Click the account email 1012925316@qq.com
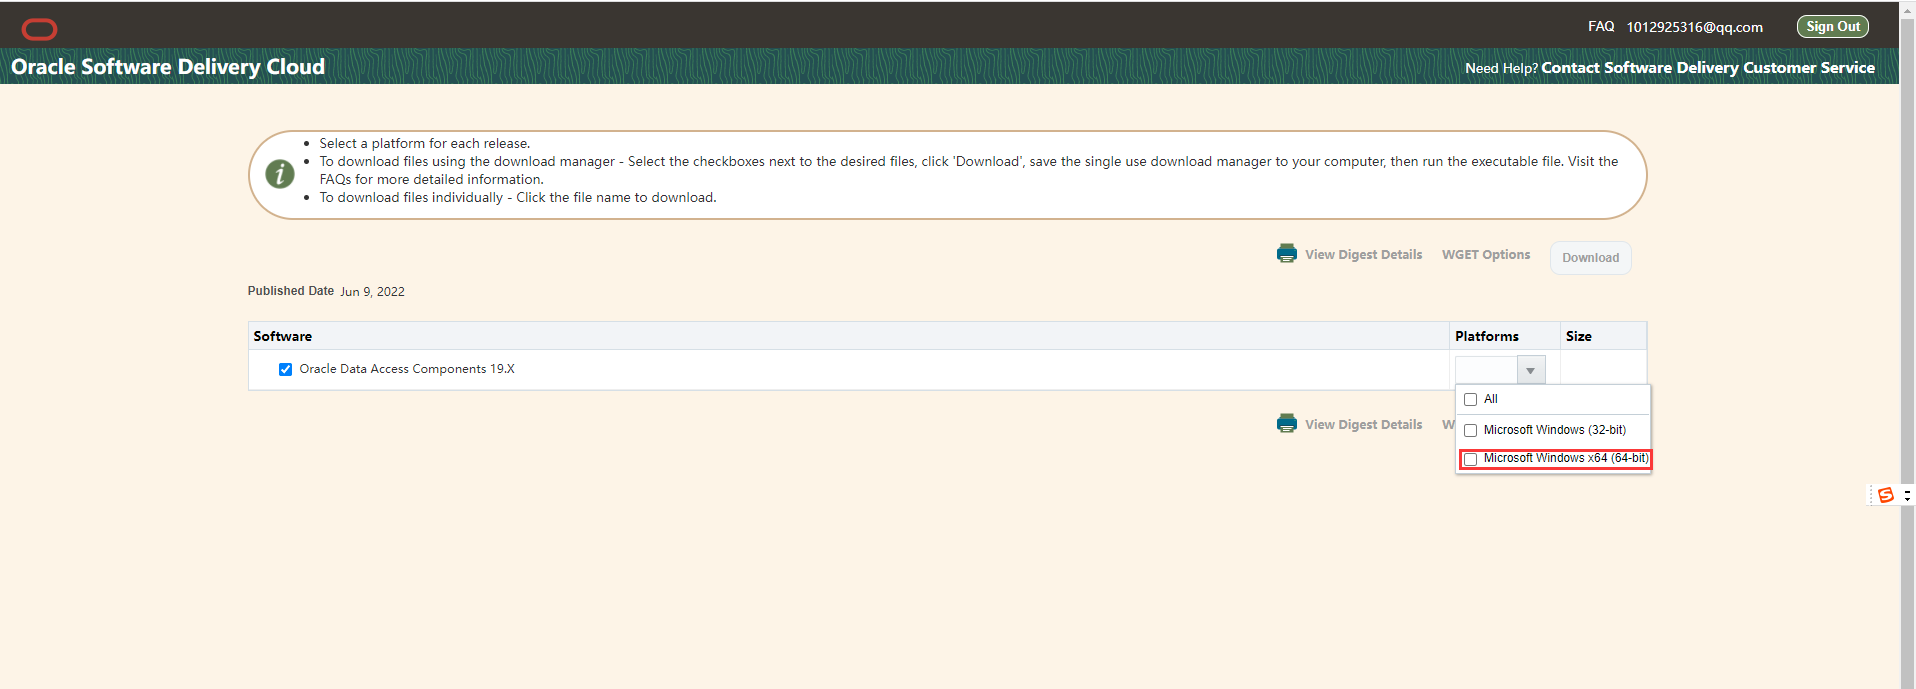The width and height of the screenshot is (1916, 689). pyautogui.click(x=1694, y=27)
